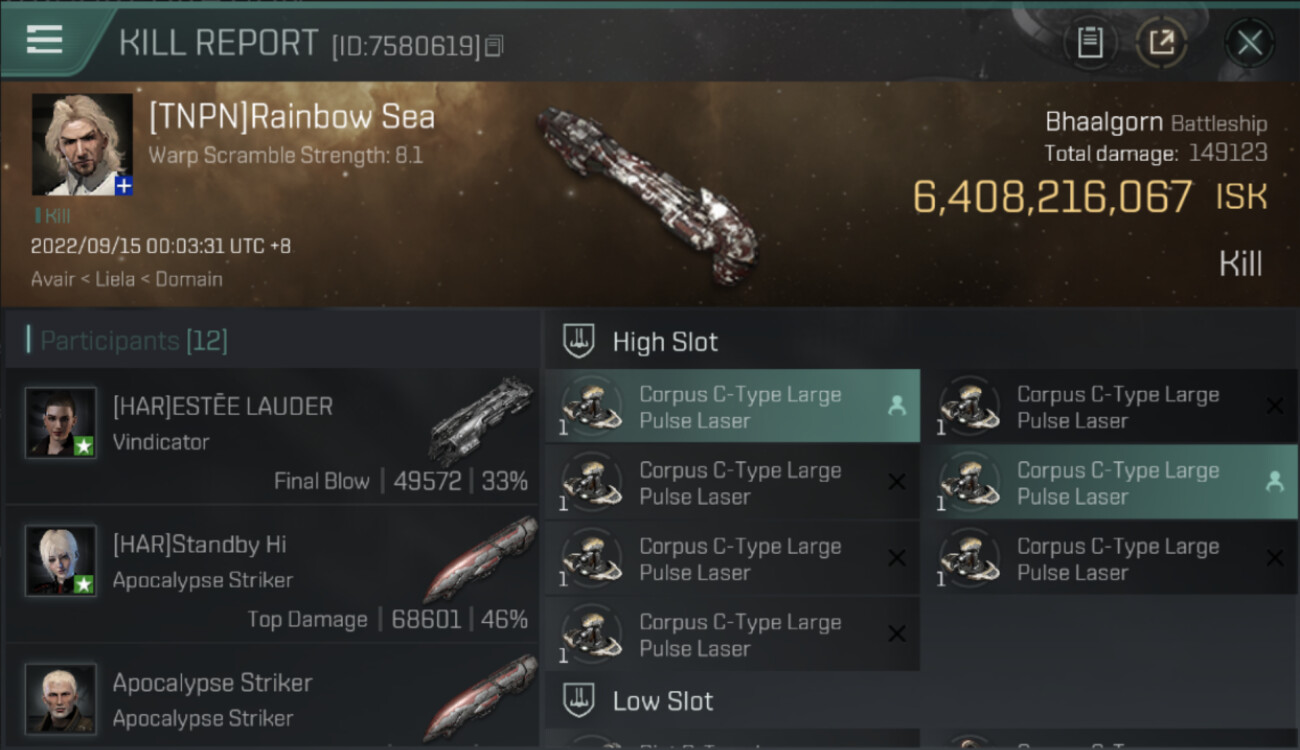Click the share kill report icon
Viewport: 1300px width, 750px height.
coord(1161,43)
